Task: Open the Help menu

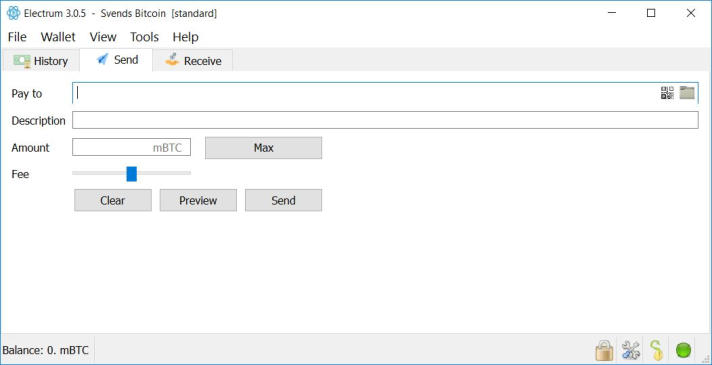Action: point(185,37)
